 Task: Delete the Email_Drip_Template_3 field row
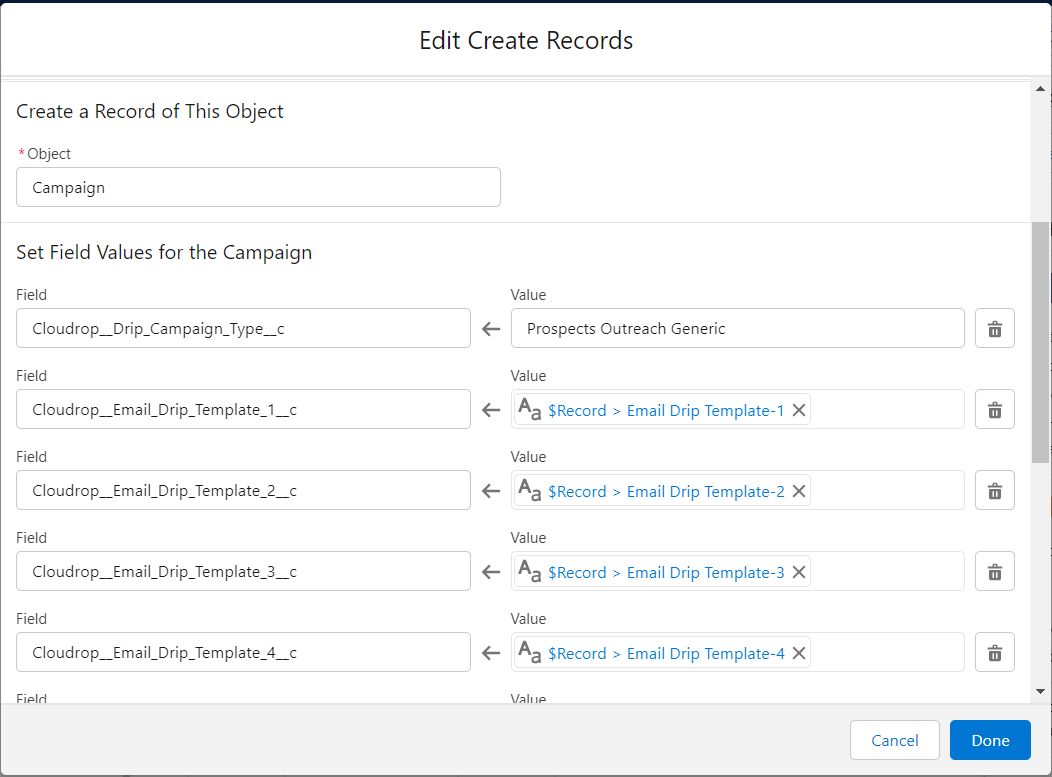click(994, 572)
